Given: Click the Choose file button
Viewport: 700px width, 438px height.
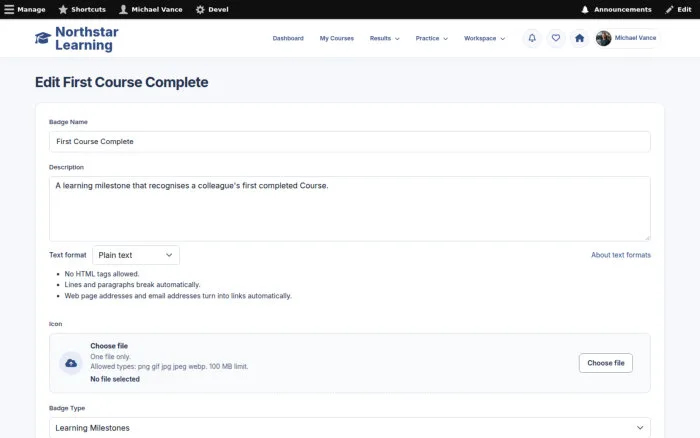Looking at the screenshot, I should [x=605, y=363].
